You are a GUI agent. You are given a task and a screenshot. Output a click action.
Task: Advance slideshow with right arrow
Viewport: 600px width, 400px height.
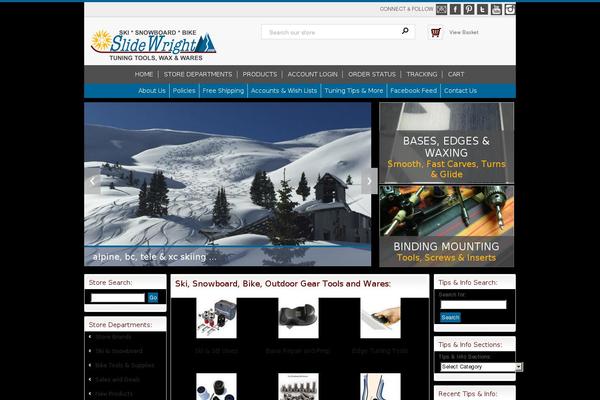point(369,181)
